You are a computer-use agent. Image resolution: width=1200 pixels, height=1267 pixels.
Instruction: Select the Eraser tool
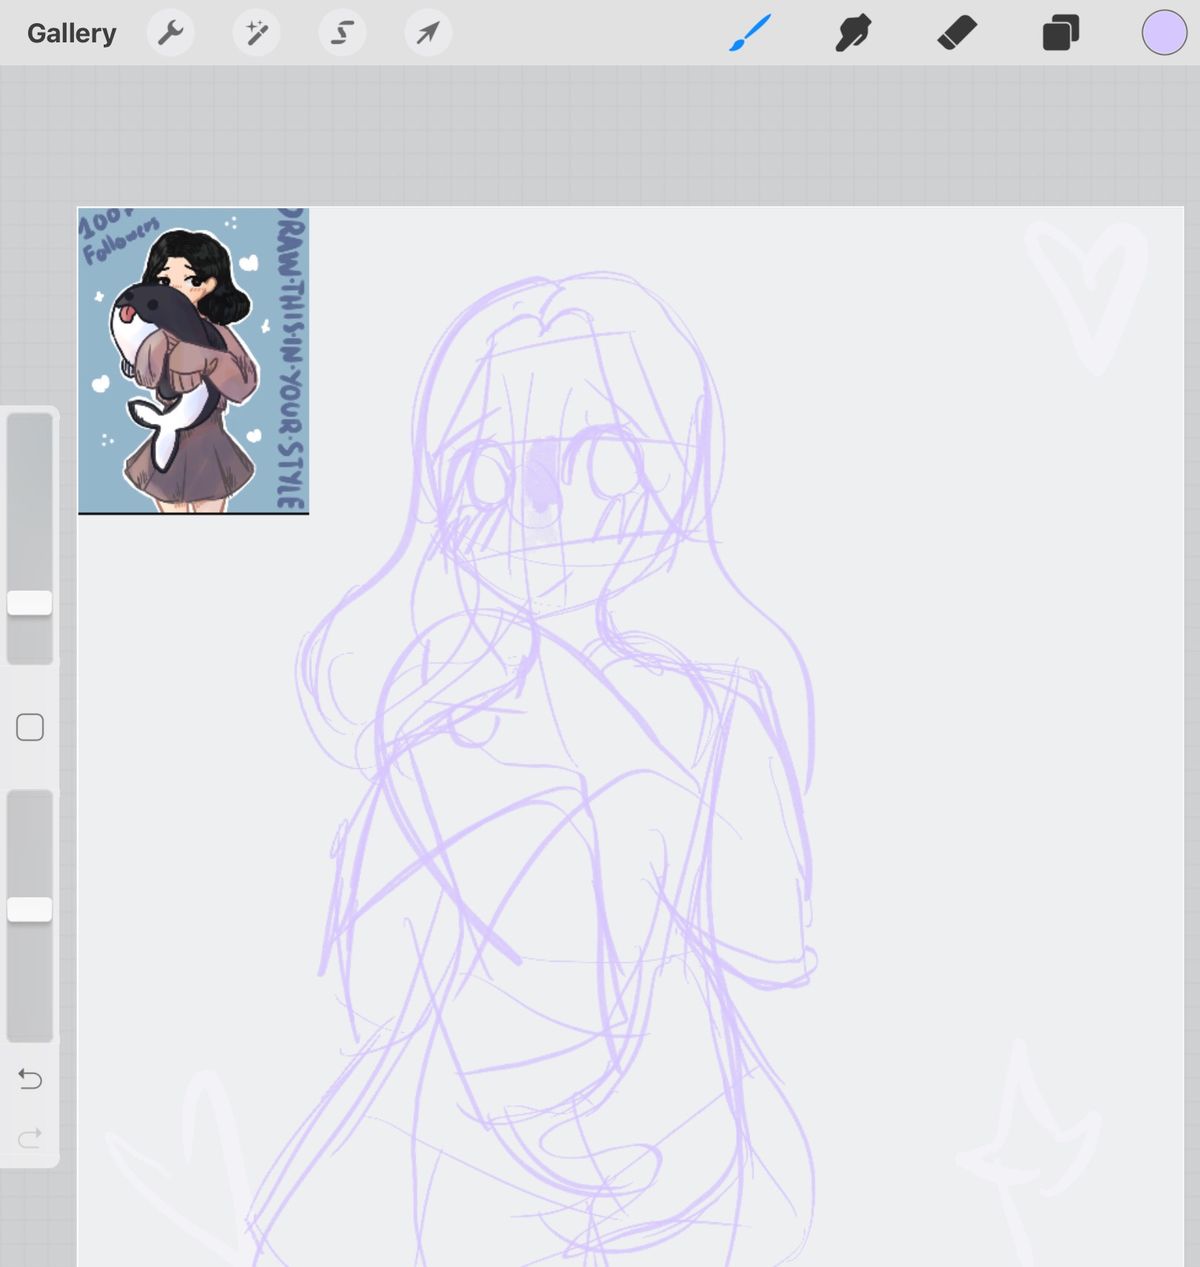pyautogui.click(x=957, y=33)
